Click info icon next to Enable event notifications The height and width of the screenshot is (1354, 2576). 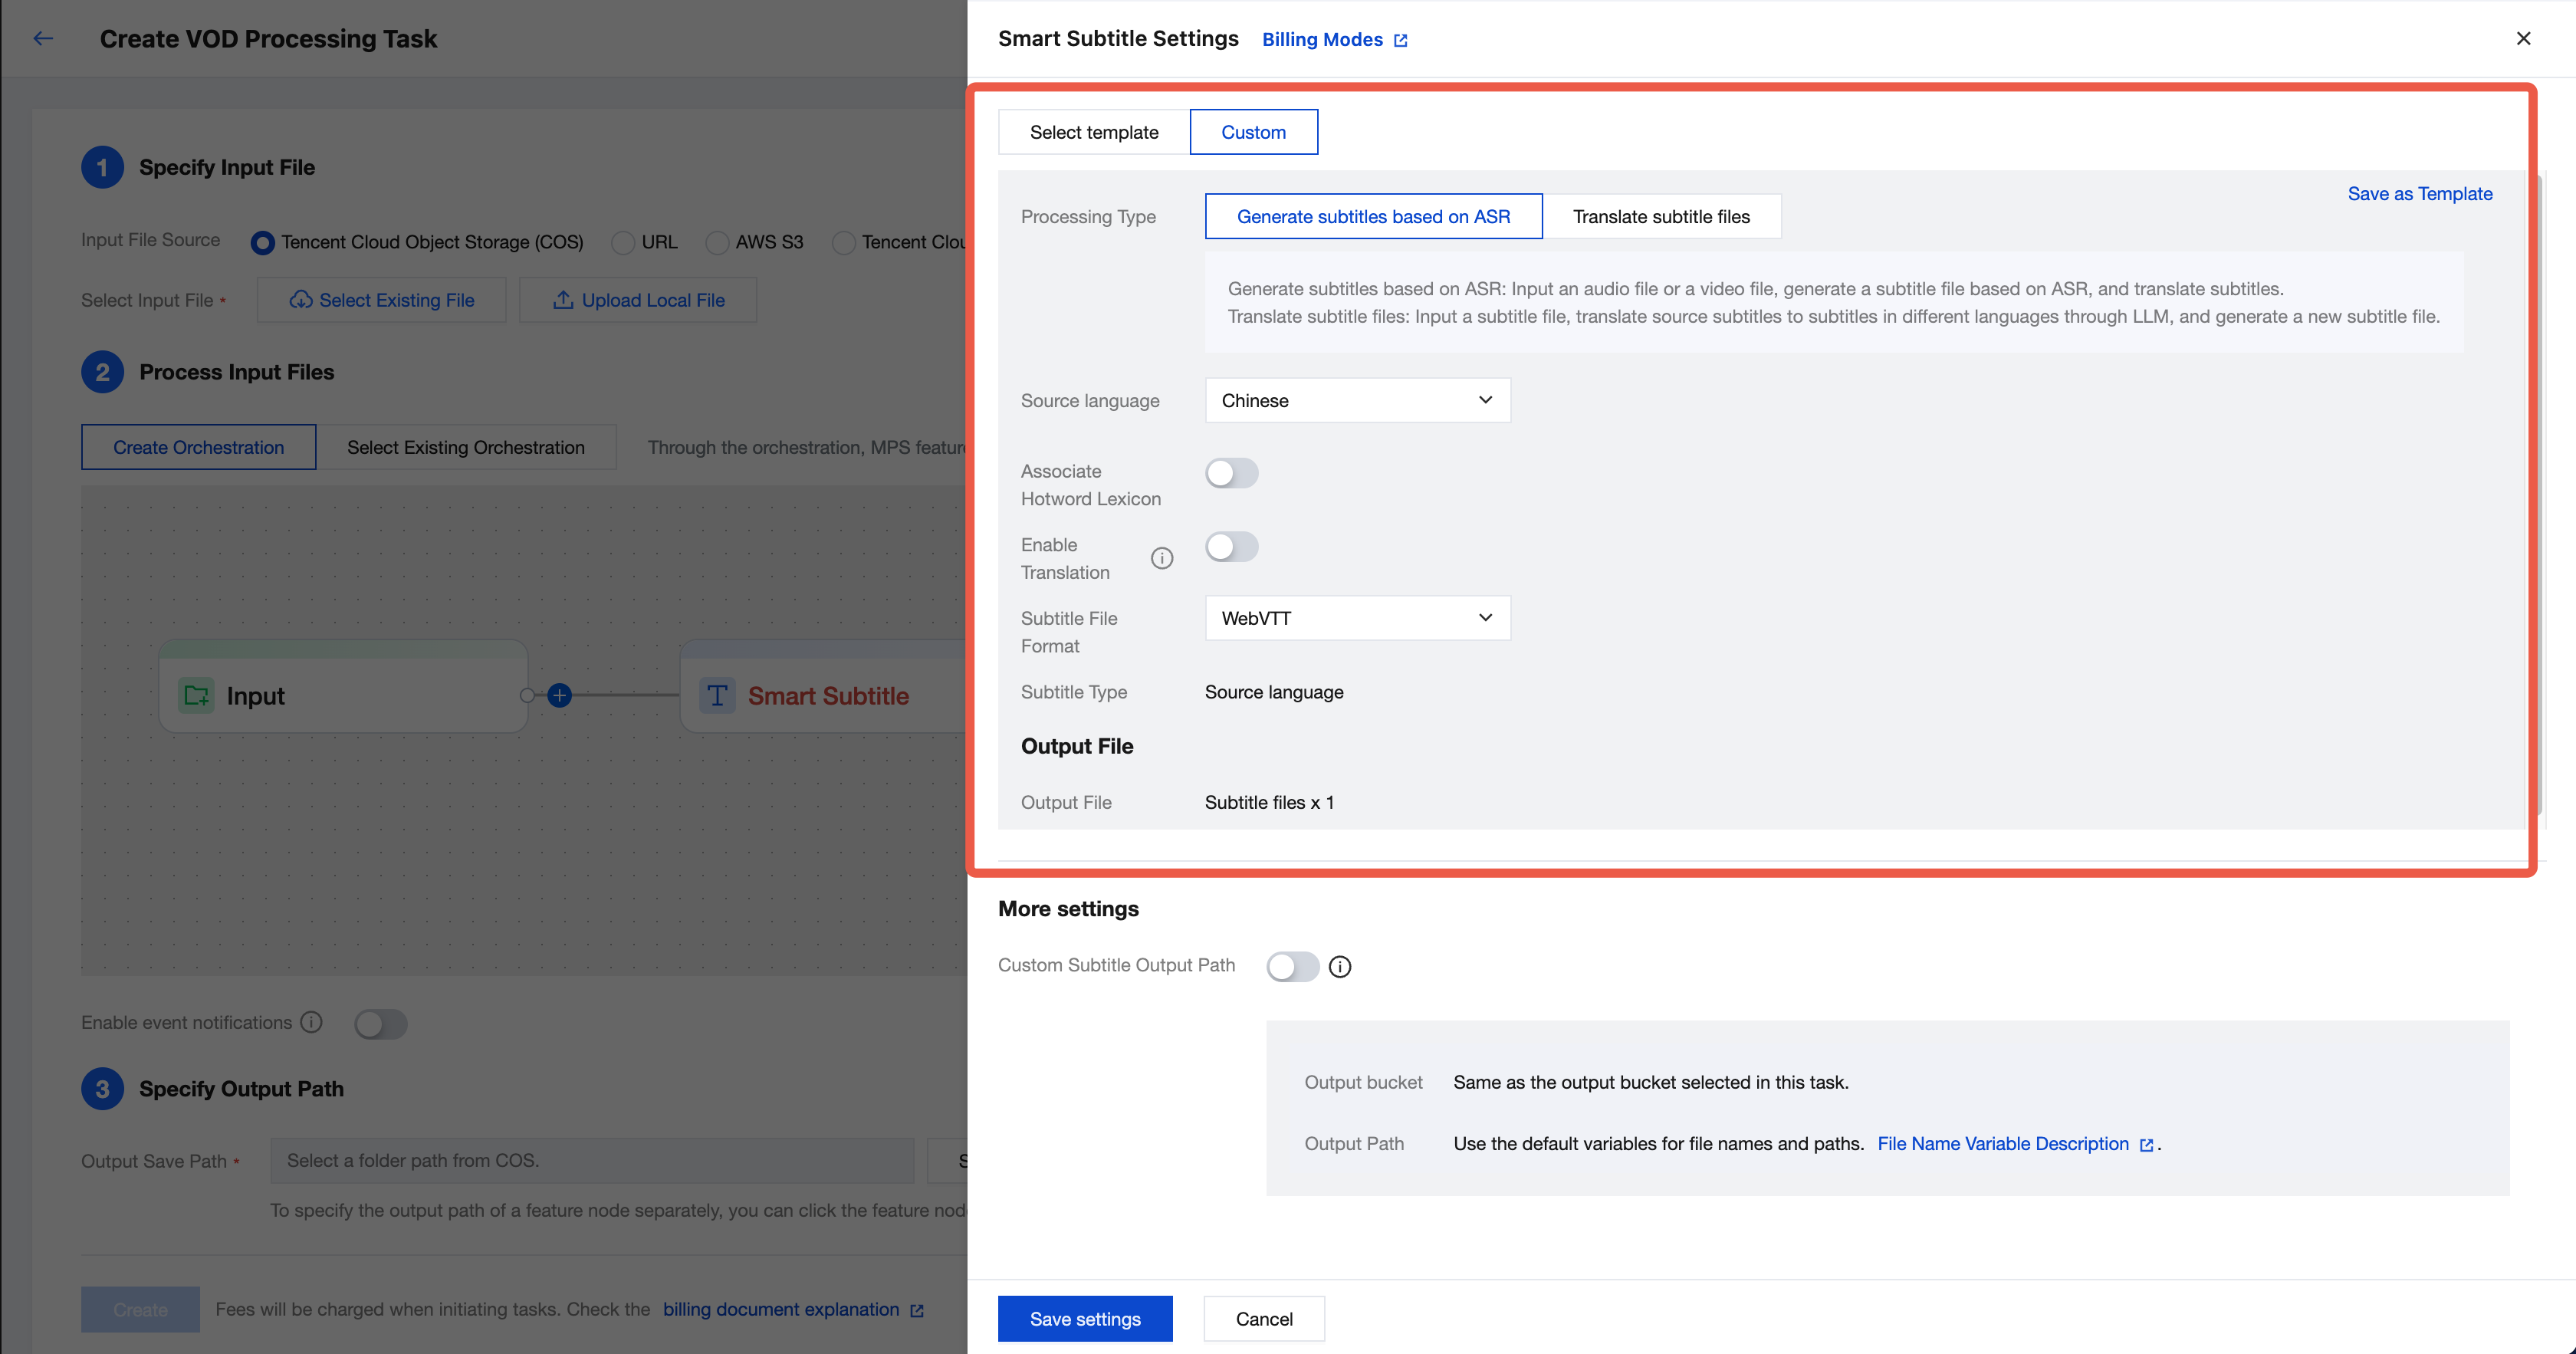click(312, 1022)
